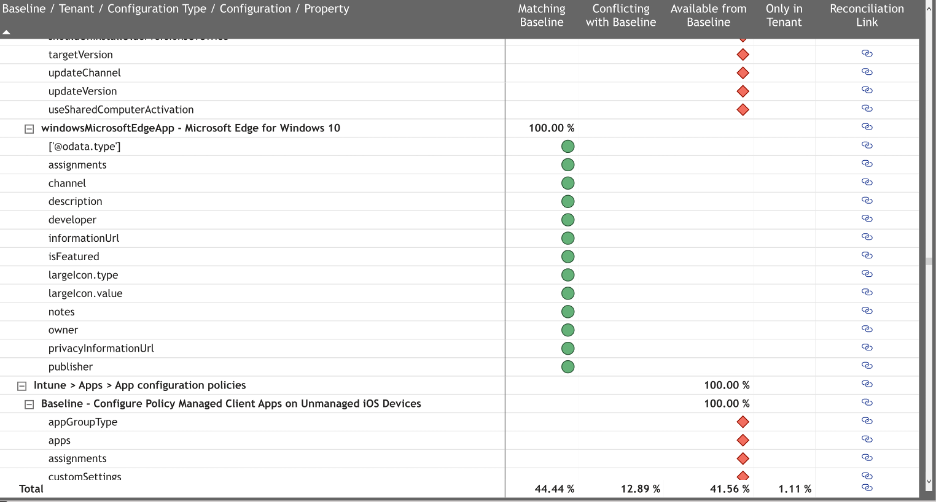Collapse Intune Apps App configuration policies group
Screen dimensions: 936x502
pos(21,386)
